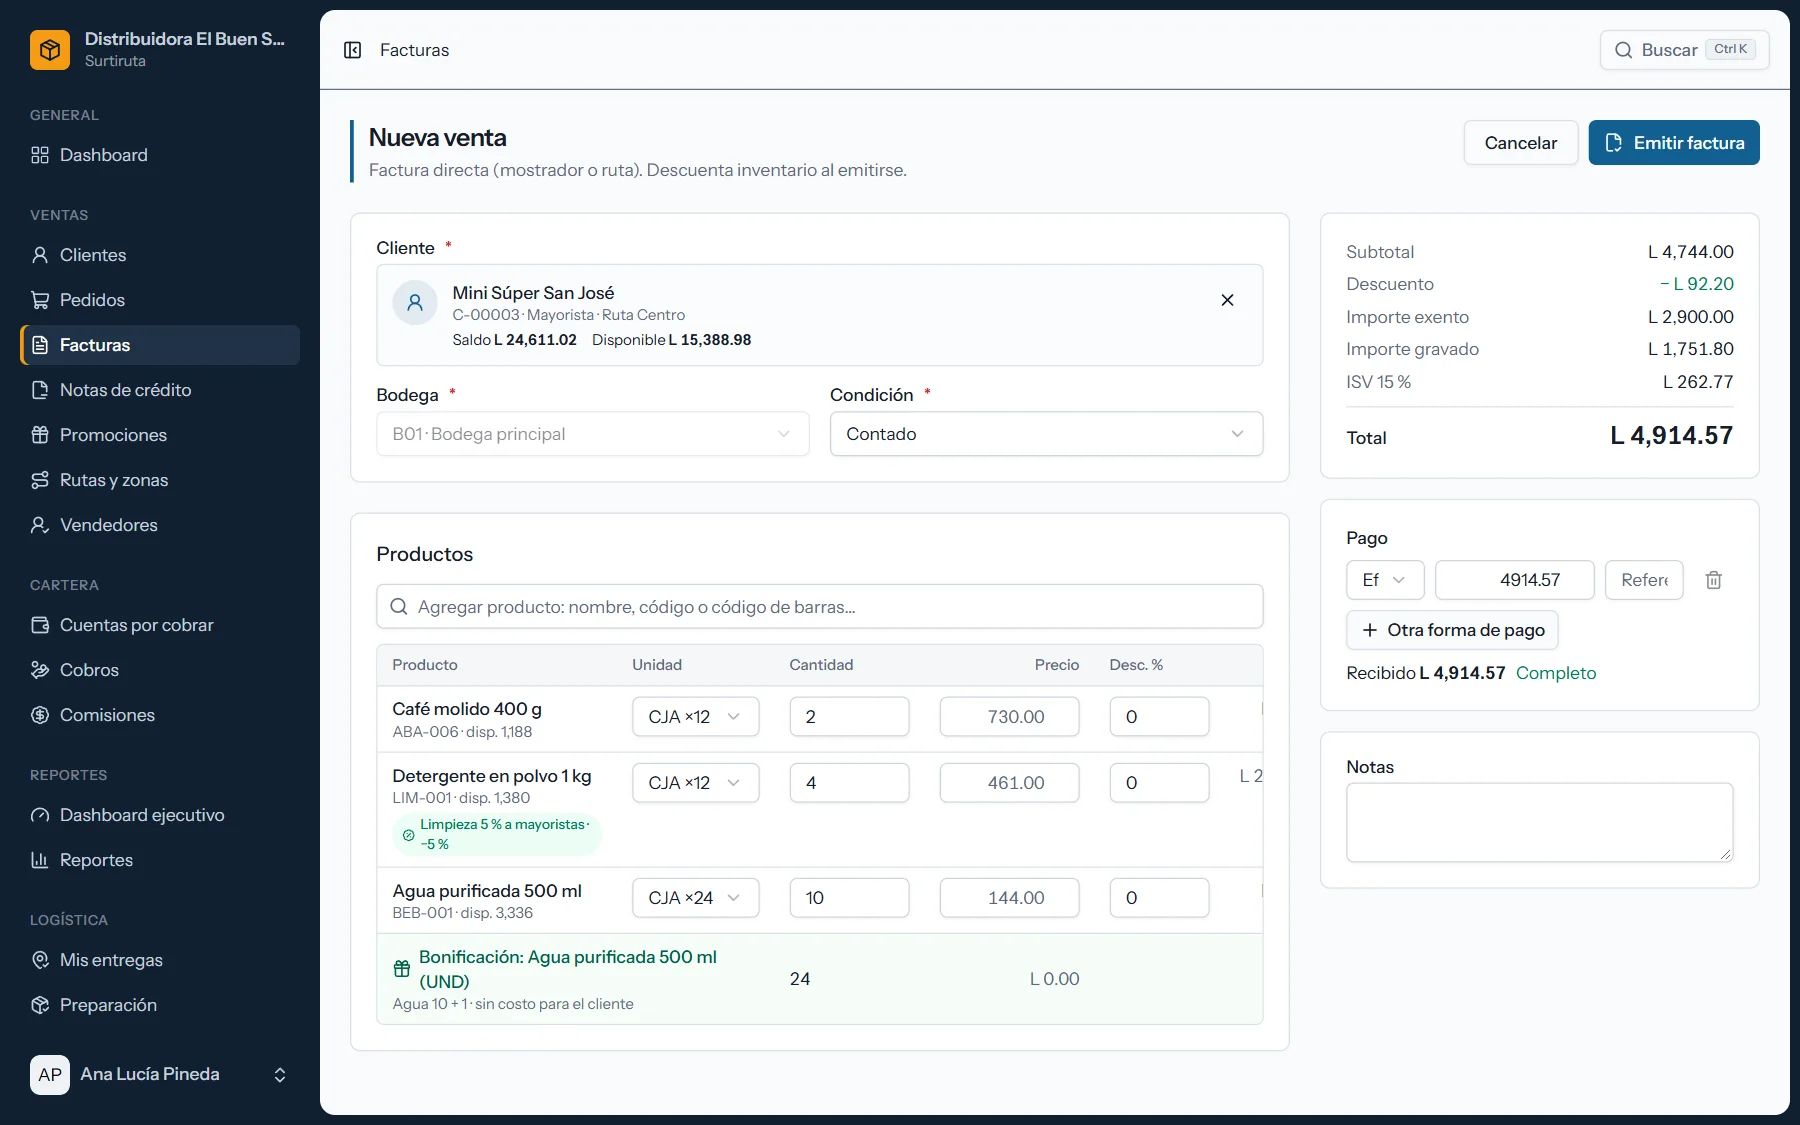
Task: Select Facturas in the sidebar
Action: [160, 345]
